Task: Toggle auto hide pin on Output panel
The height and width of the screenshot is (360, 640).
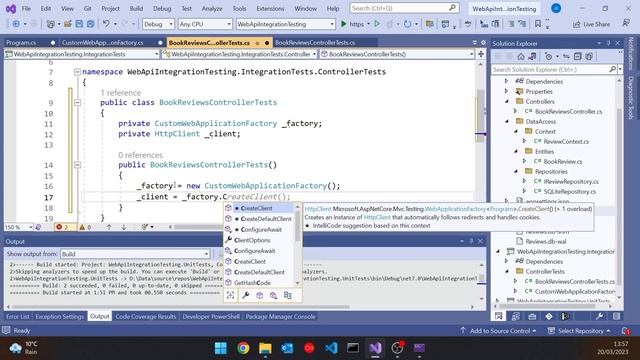Action: [471, 241]
